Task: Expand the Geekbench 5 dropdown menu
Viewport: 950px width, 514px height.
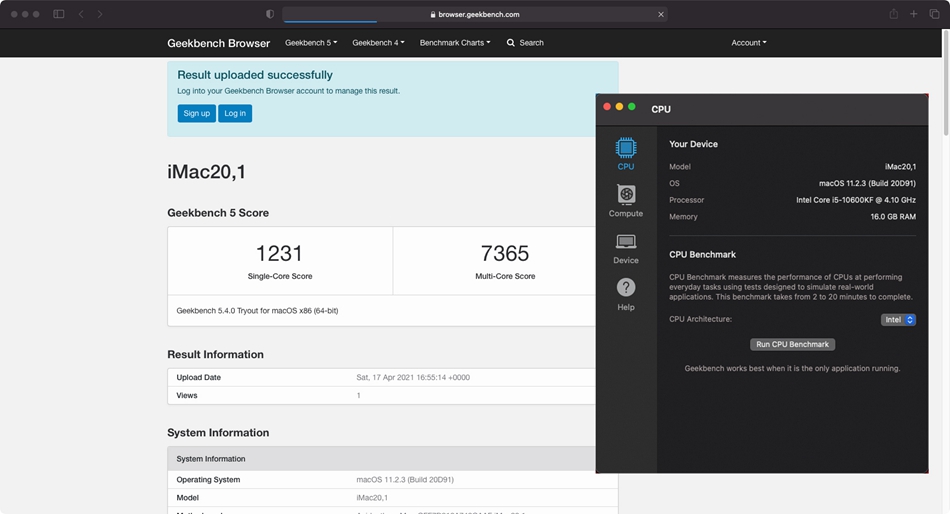Action: click(311, 43)
